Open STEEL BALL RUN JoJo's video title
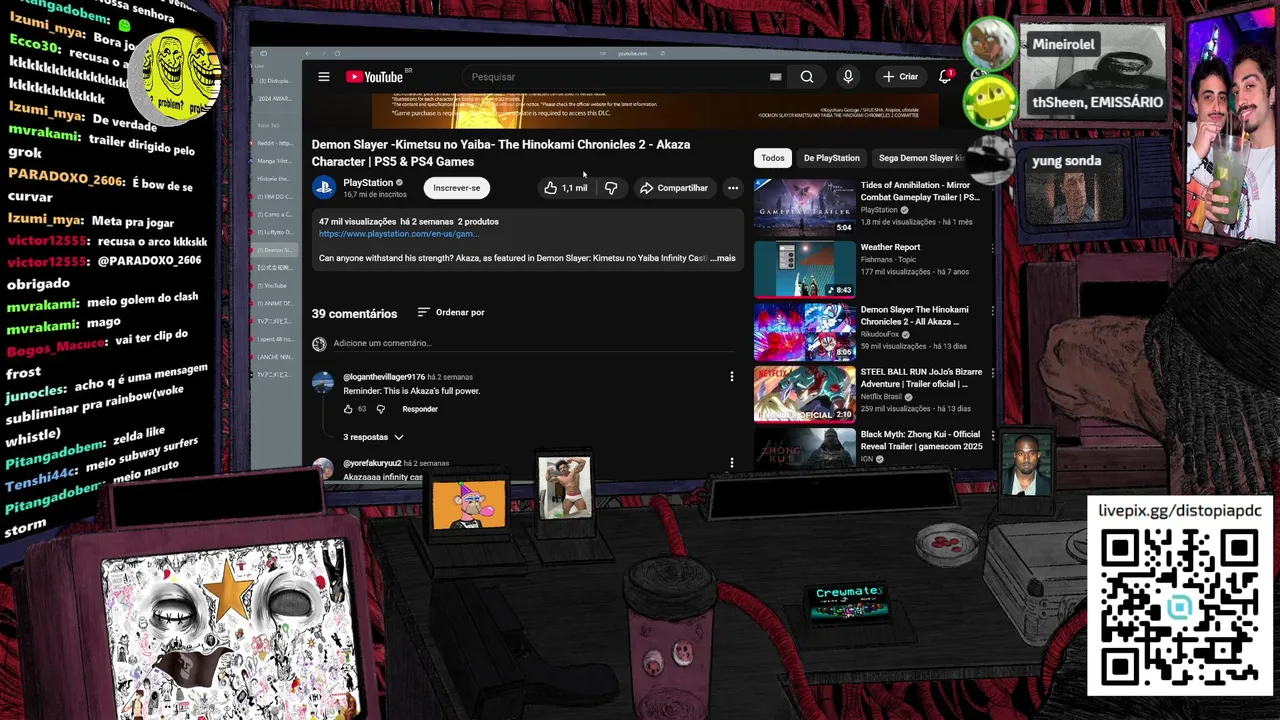 pyautogui.click(x=921, y=378)
